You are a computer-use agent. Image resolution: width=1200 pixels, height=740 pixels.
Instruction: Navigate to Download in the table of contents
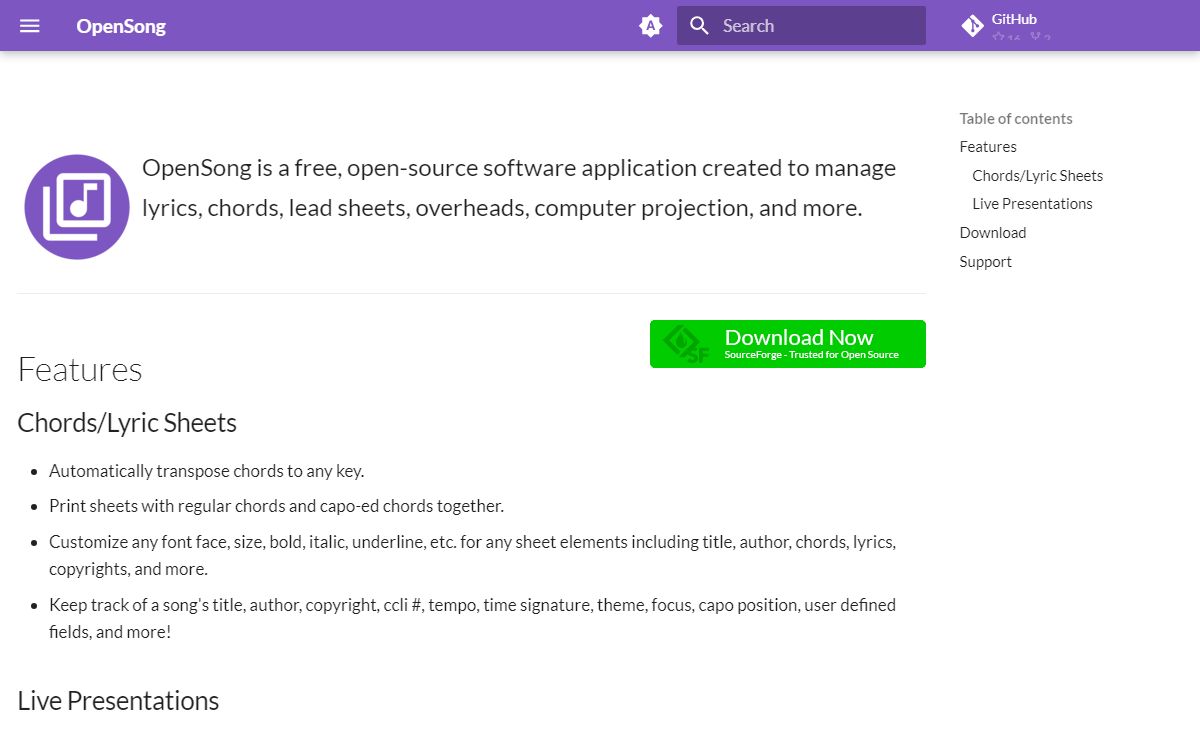tap(993, 233)
